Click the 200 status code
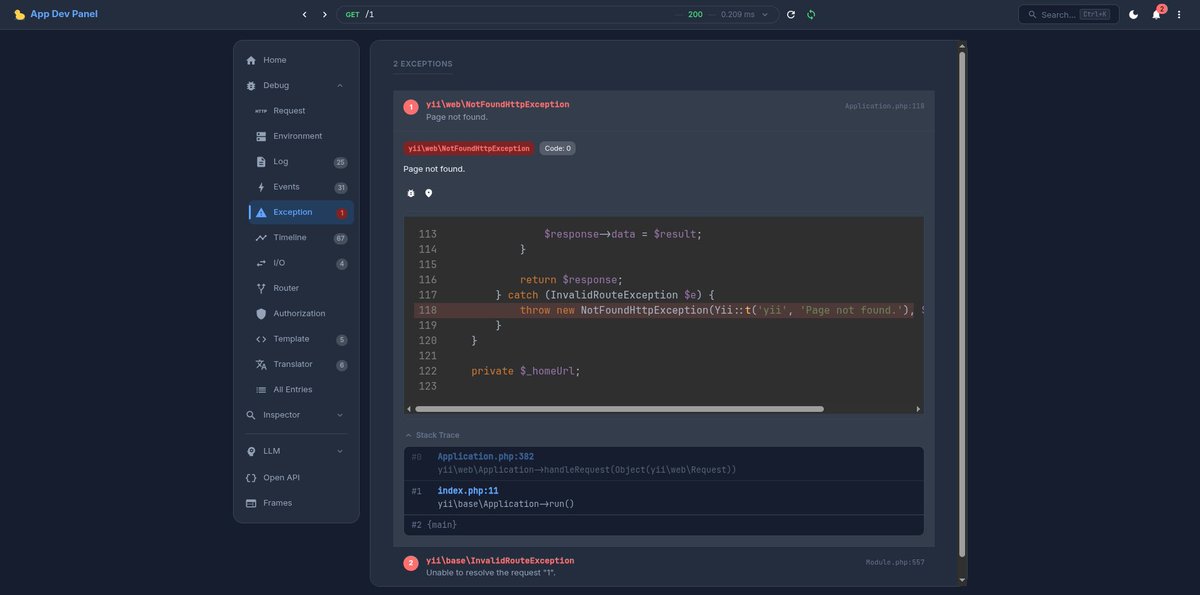Image resolution: width=1200 pixels, height=595 pixels. pyautogui.click(x=695, y=14)
